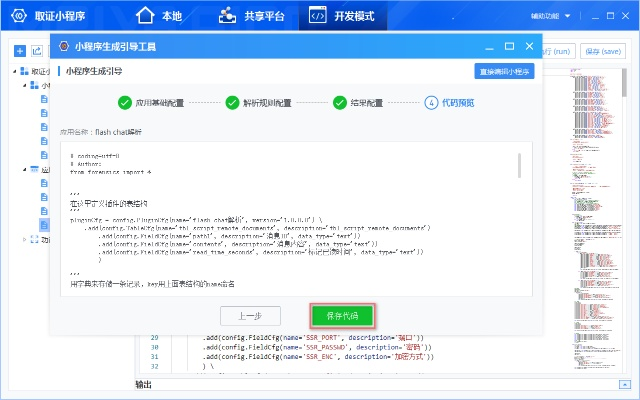Select the 代码预览 step label

tap(458, 103)
